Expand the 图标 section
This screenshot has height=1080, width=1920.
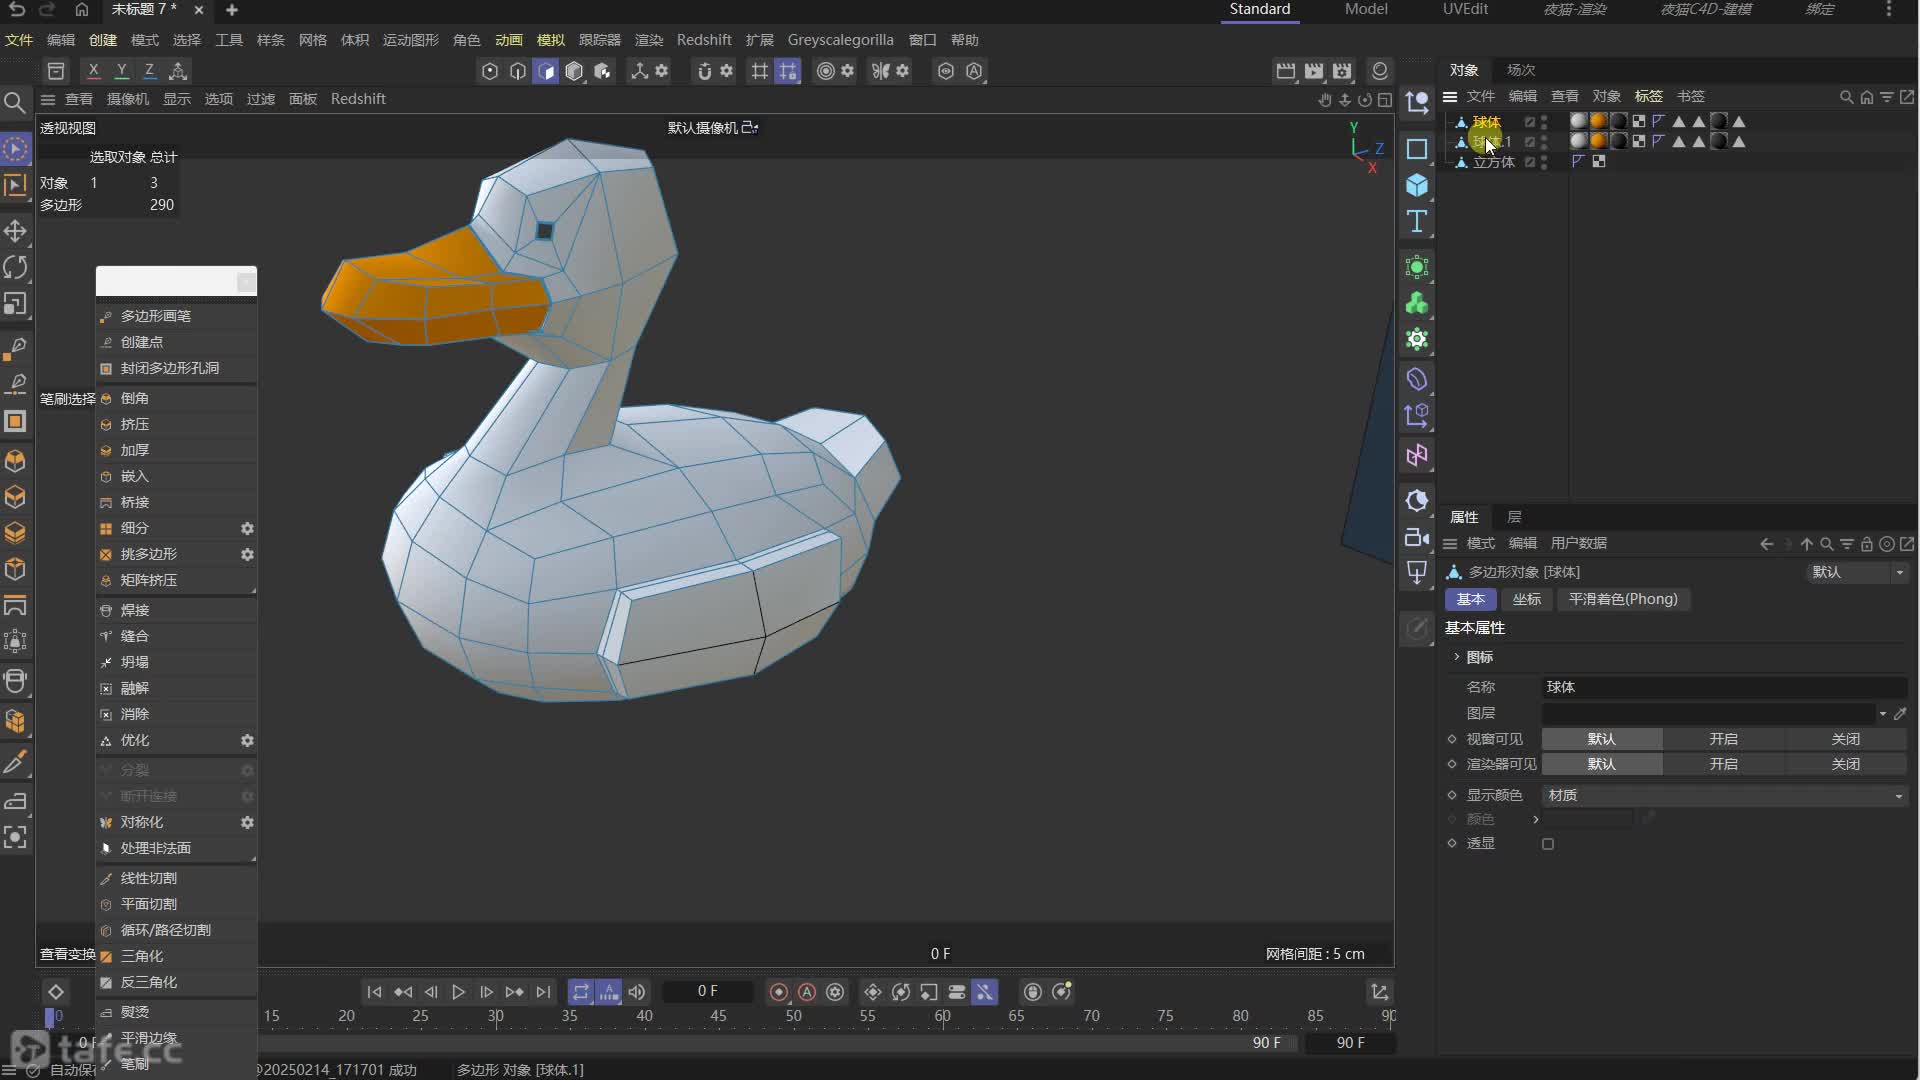click(x=1457, y=657)
